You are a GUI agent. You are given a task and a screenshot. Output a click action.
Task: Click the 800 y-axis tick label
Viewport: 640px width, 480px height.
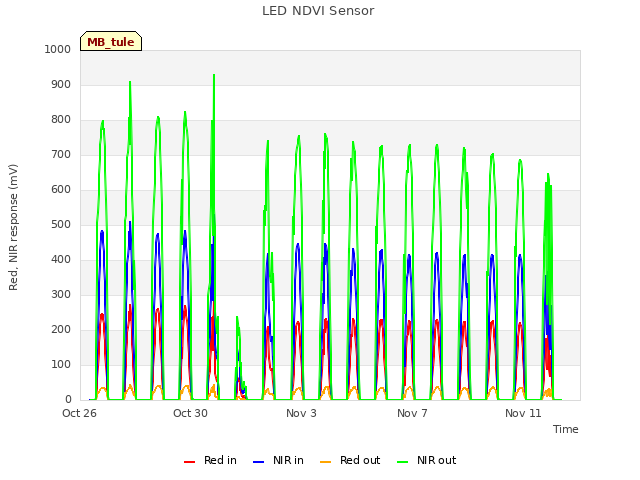click(61, 120)
